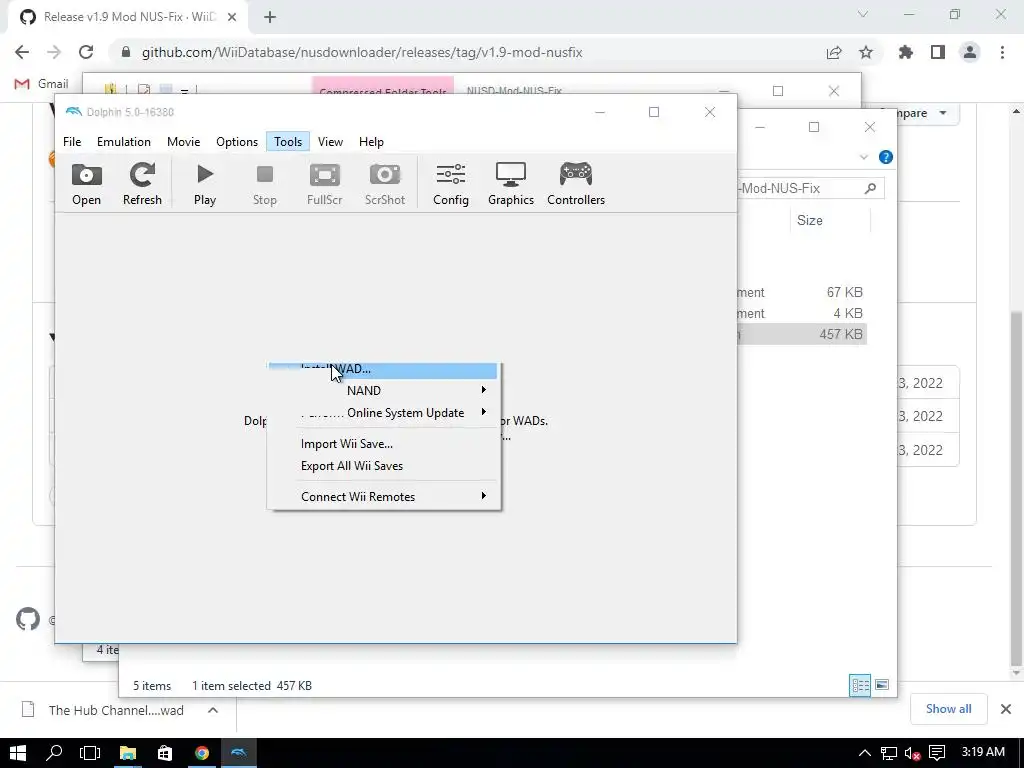Open Chrome profile avatar

pos(970,52)
